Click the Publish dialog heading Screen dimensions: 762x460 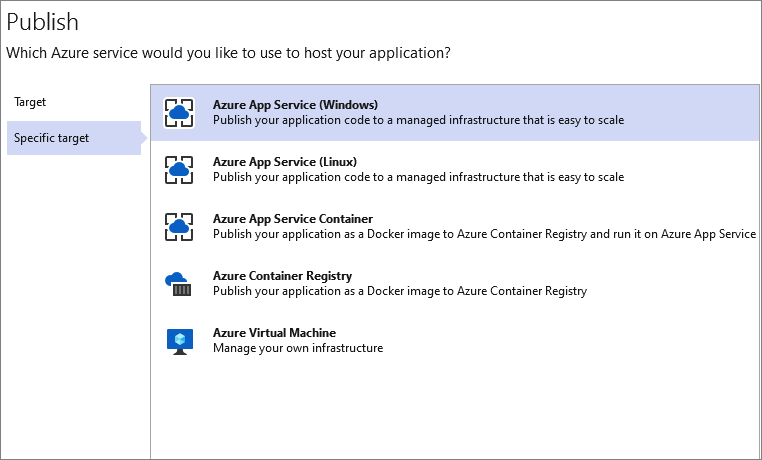(x=43, y=21)
